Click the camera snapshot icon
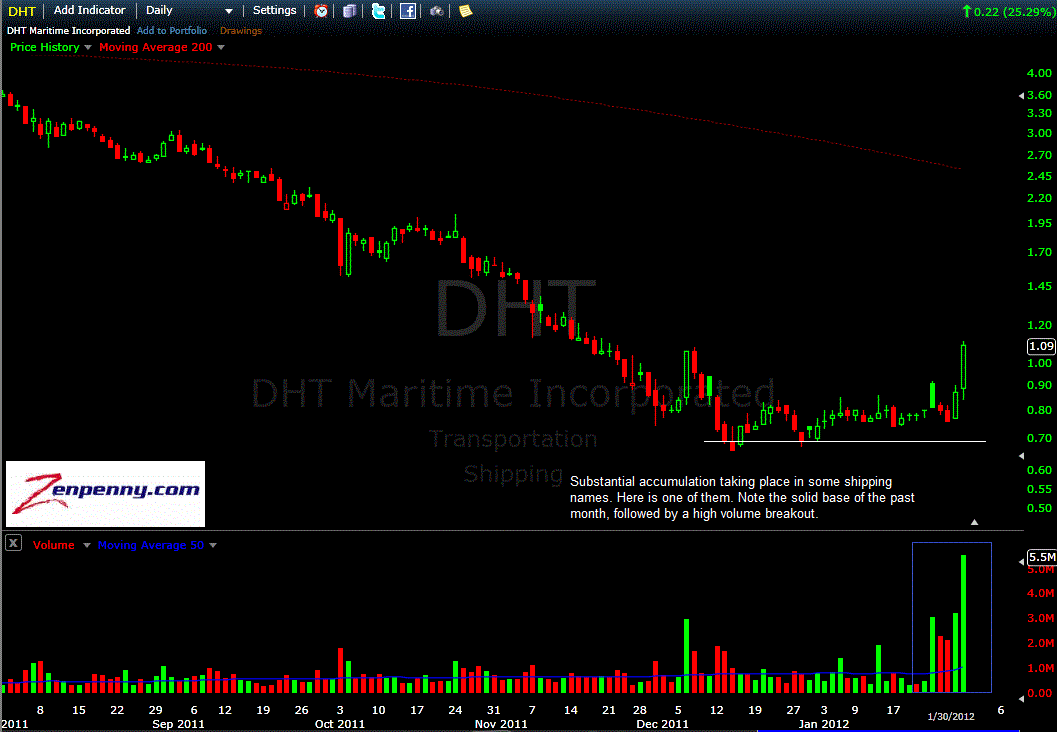 437,11
